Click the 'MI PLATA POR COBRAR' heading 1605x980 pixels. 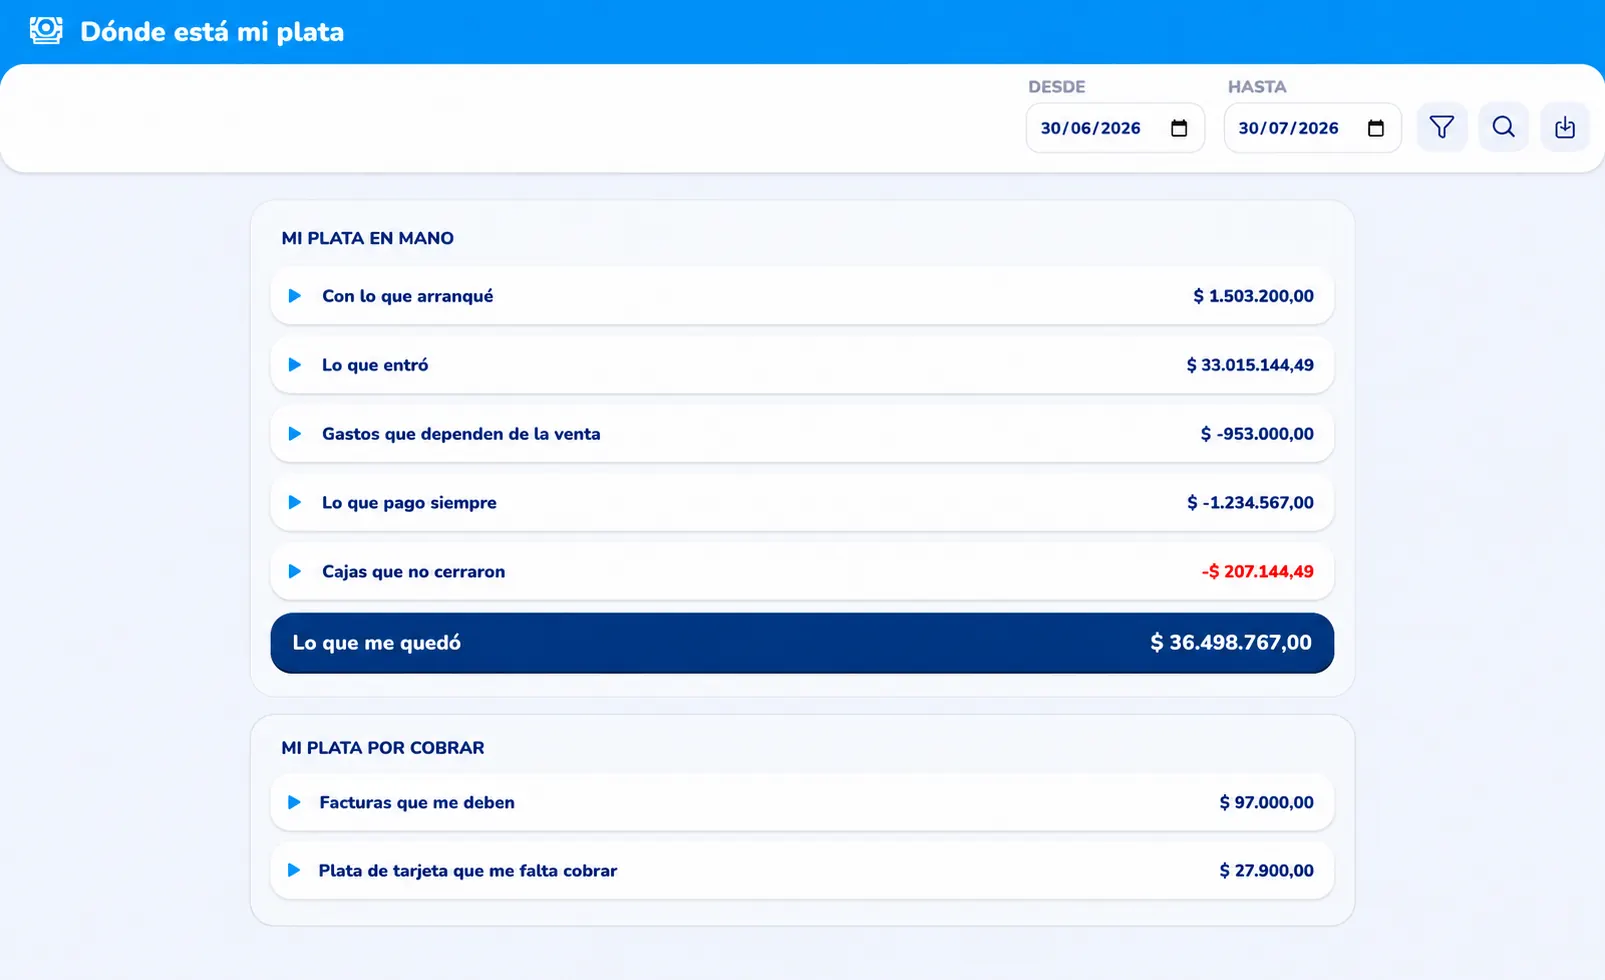(x=383, y=748)
